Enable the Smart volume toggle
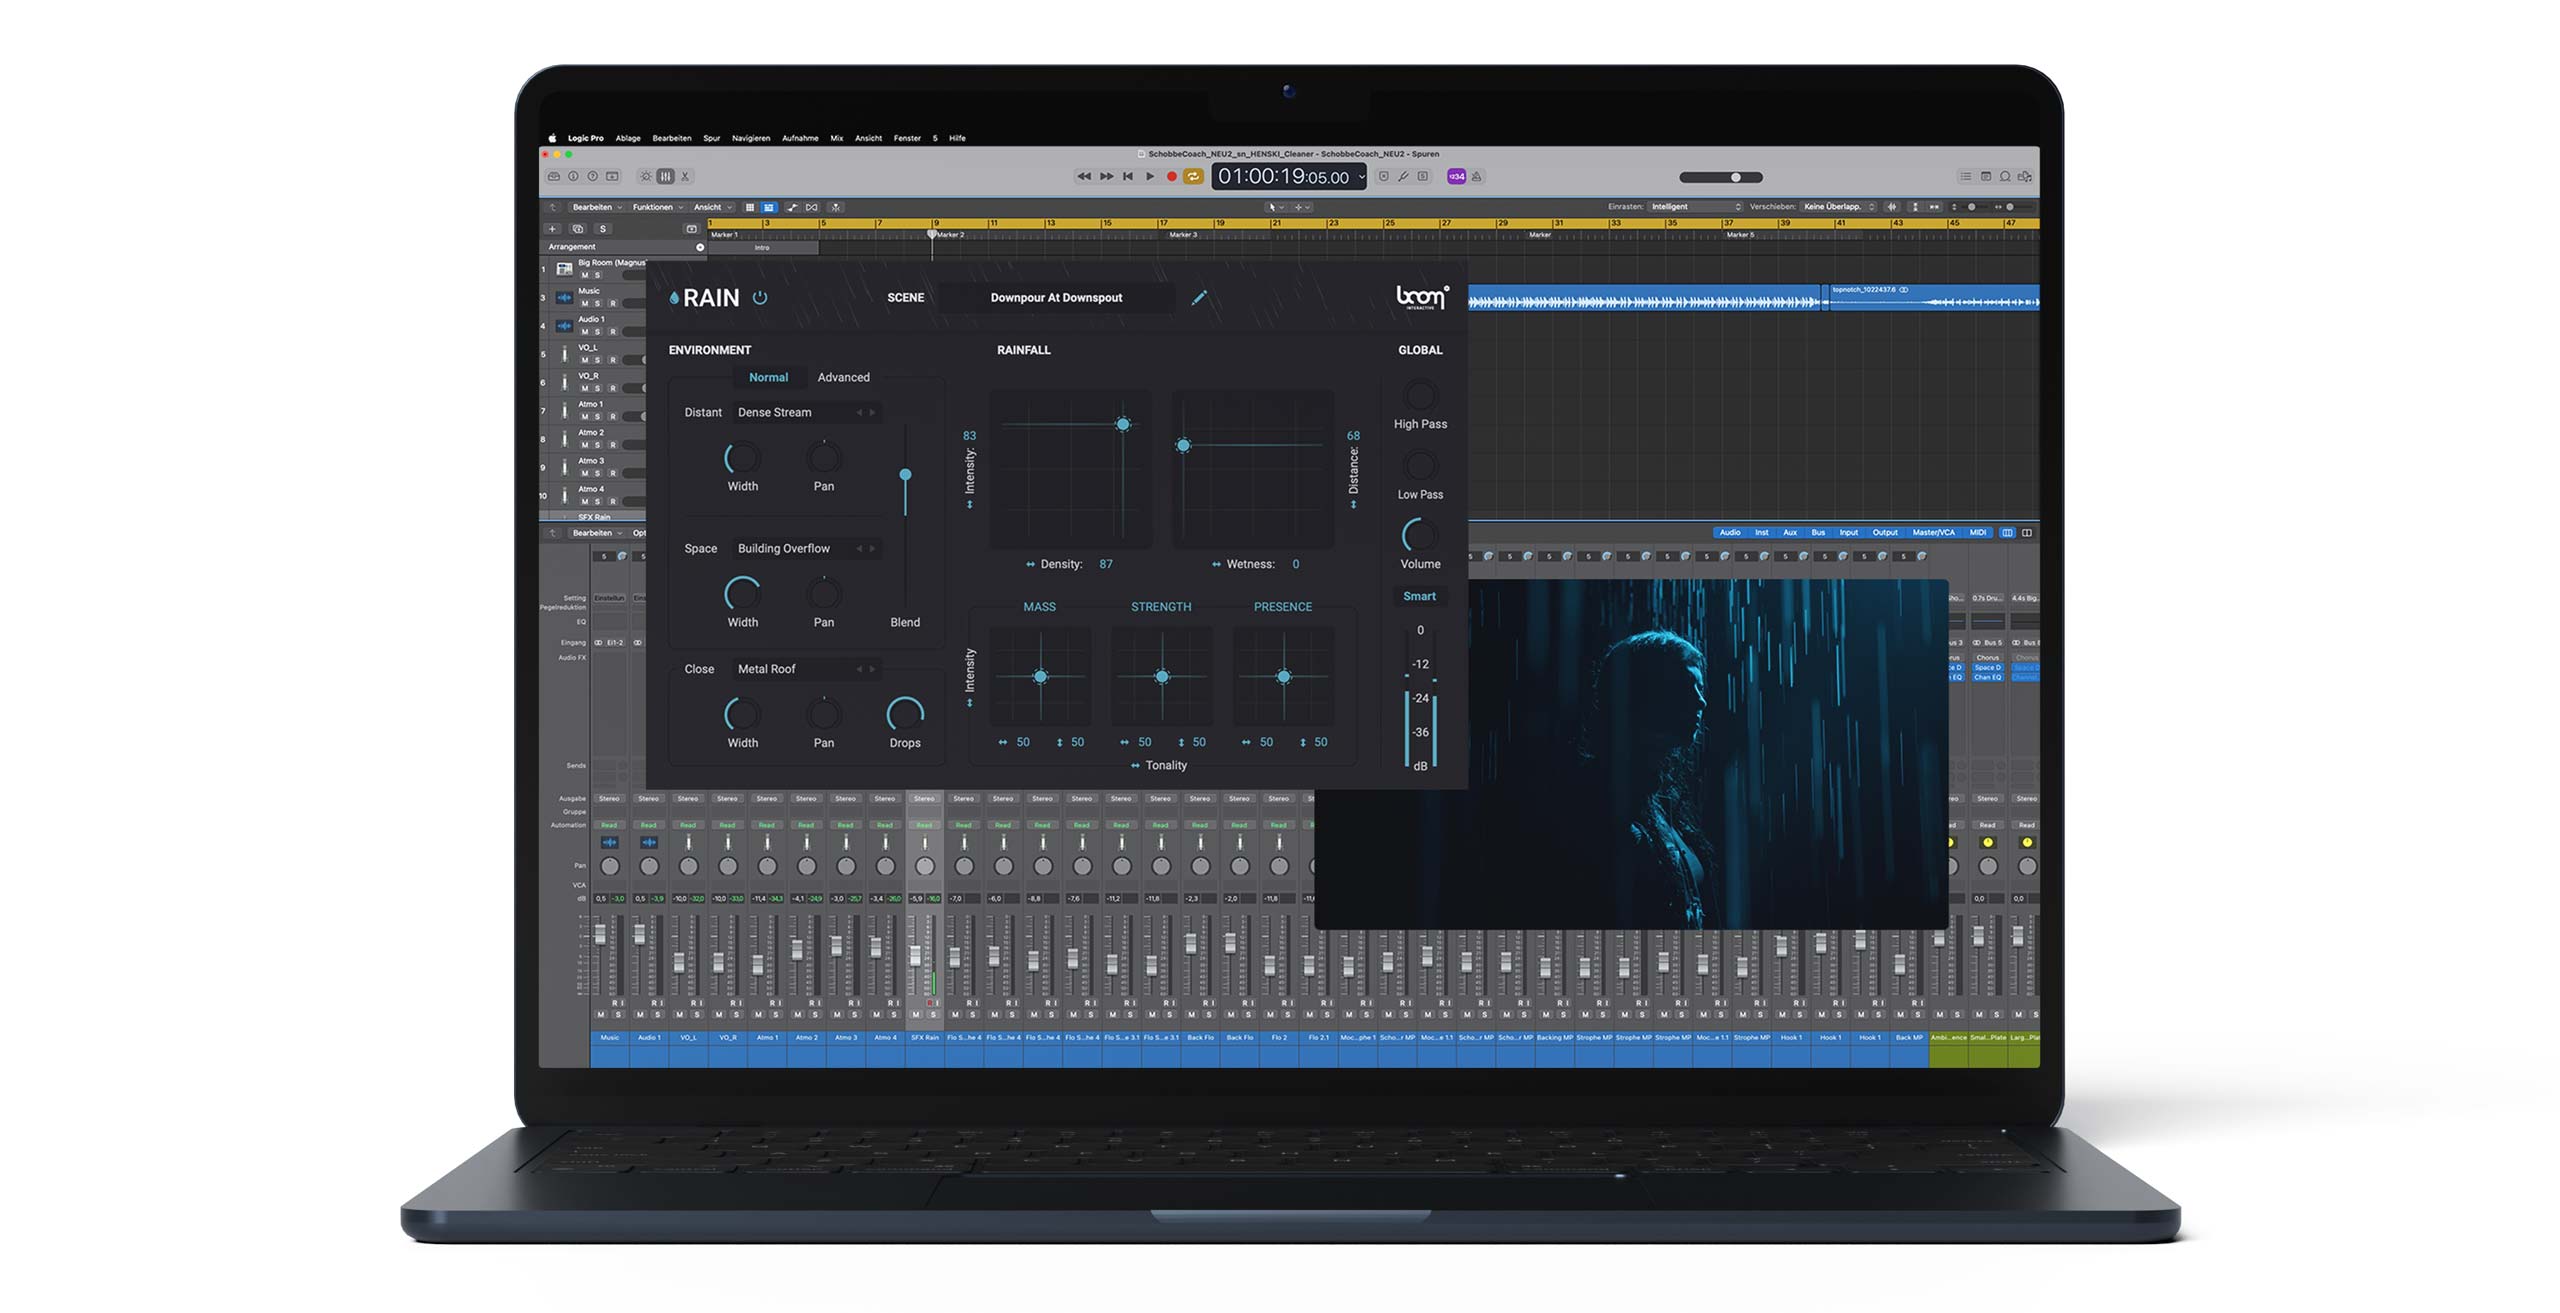 [x=1419, y=596]
